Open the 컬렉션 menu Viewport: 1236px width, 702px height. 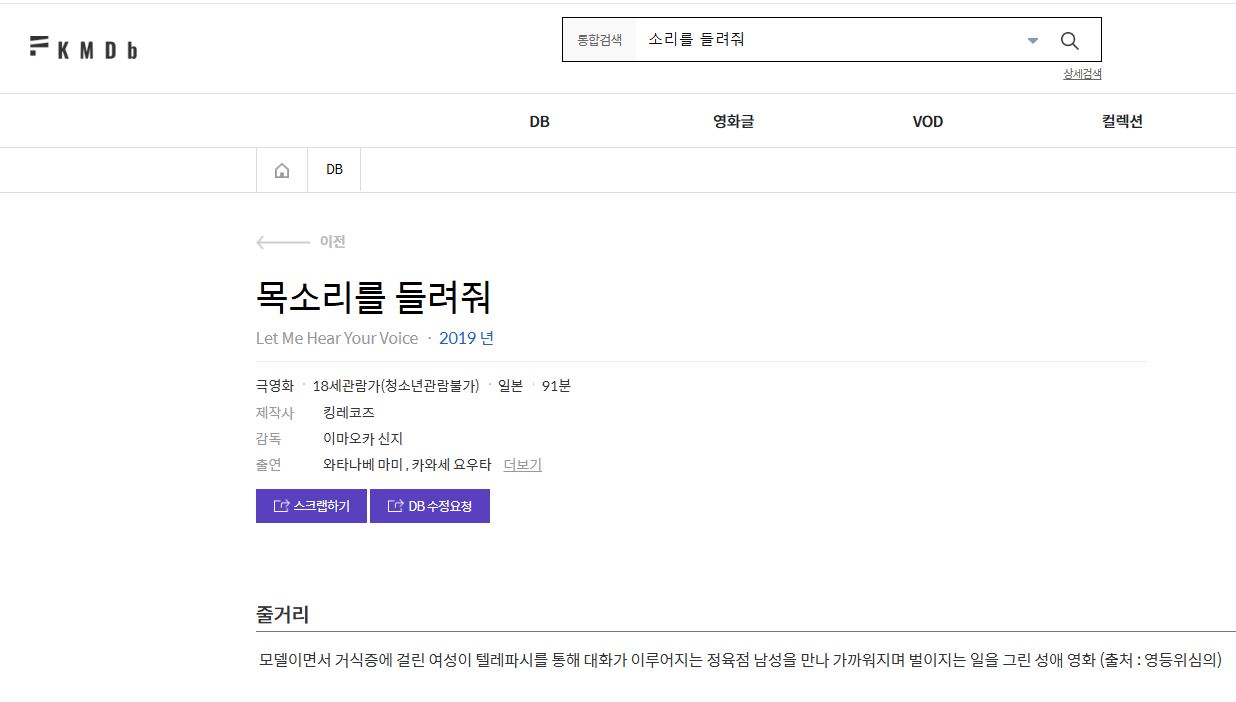click(x=1122, y=121)
